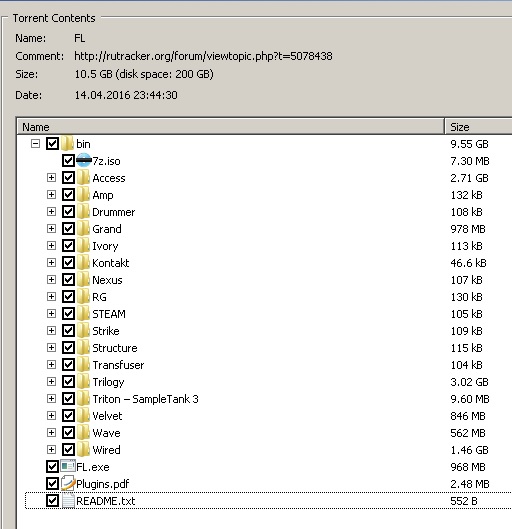Click the Drummer folder icon
Image resolution: width=512 pixels, height=529 pixels.
click(x=83, y=212)
